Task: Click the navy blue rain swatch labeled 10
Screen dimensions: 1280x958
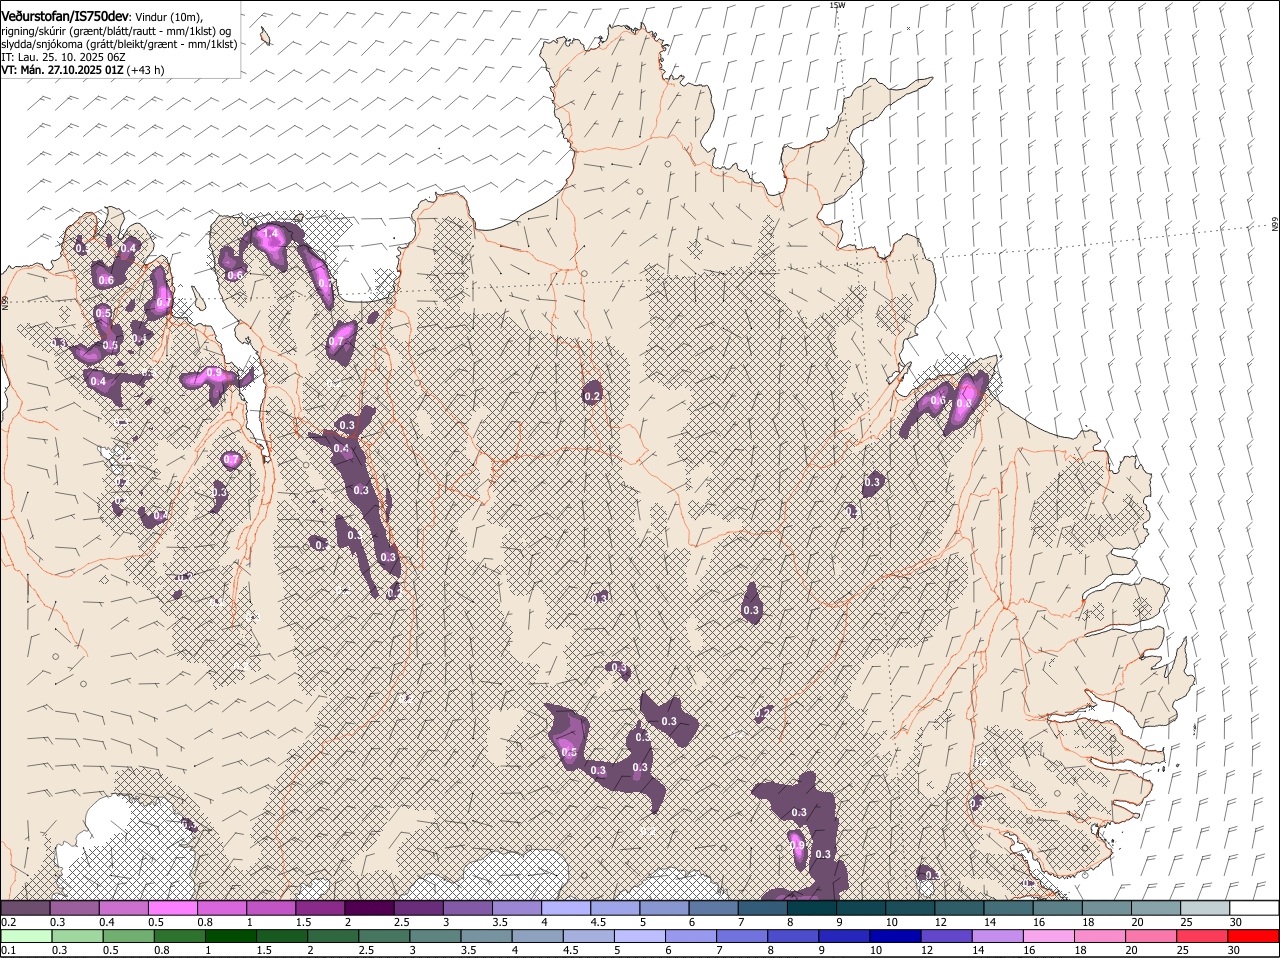Action: (x=895, y=936)
